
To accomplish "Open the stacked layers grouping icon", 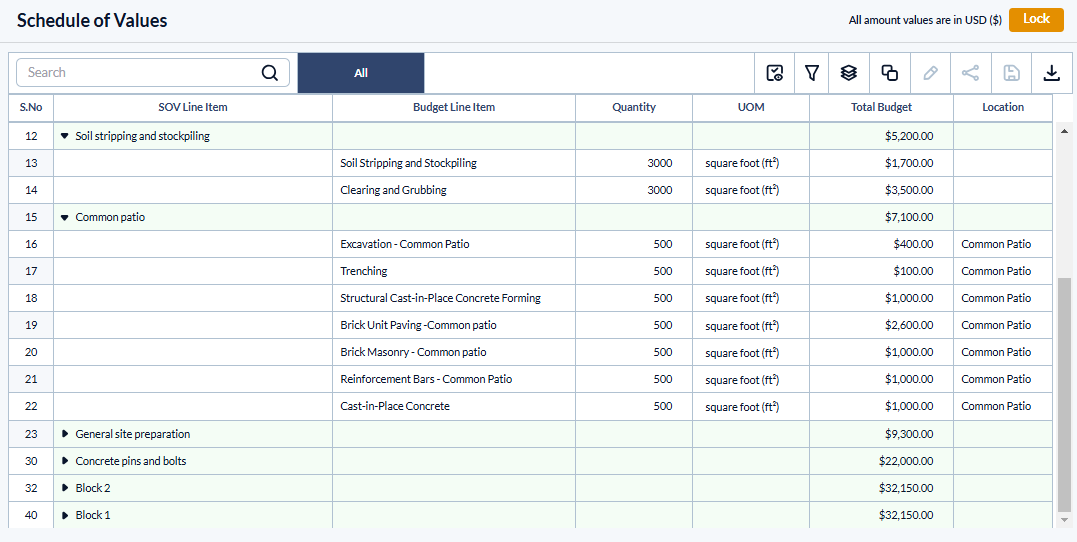I will click(x=849, y=73).
